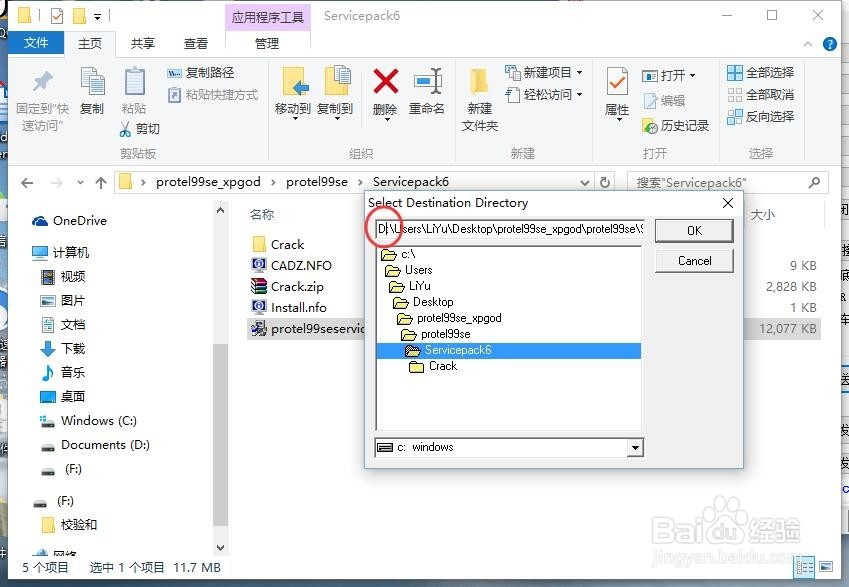Screen dimensions: 849x587
Task: Select c:\ in the directory tree
Action: 399,254
